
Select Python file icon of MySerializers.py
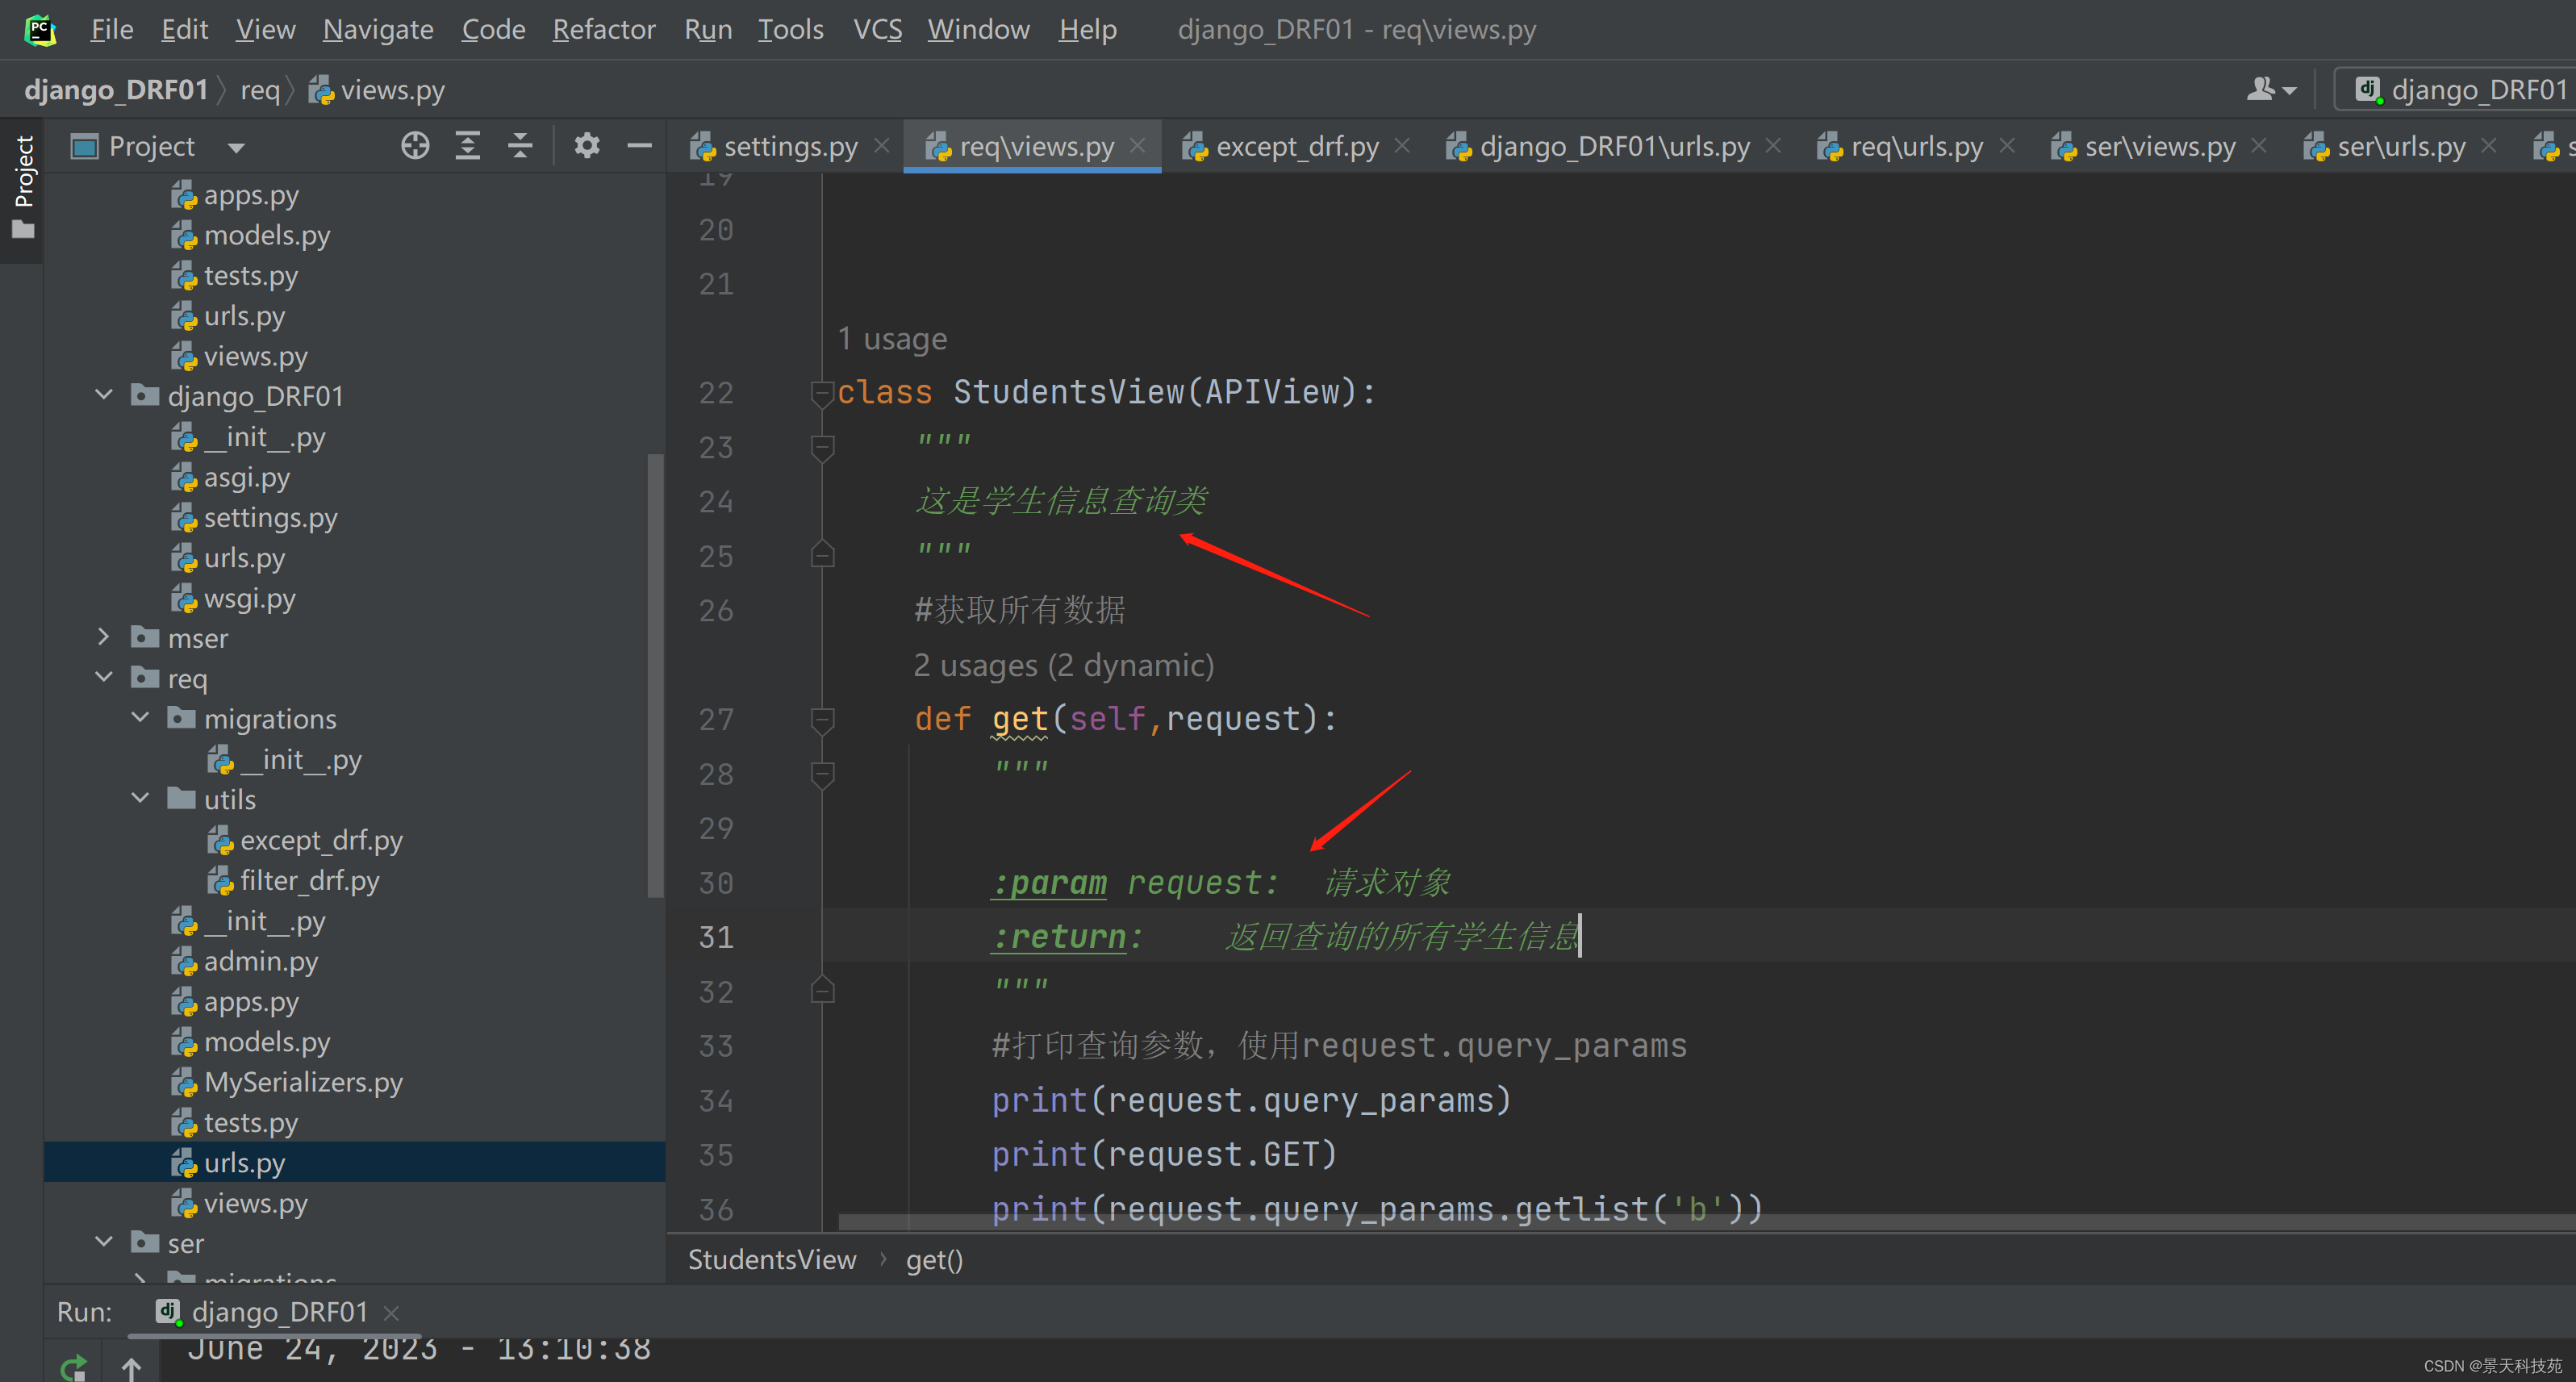click(x=184, y=1082)
